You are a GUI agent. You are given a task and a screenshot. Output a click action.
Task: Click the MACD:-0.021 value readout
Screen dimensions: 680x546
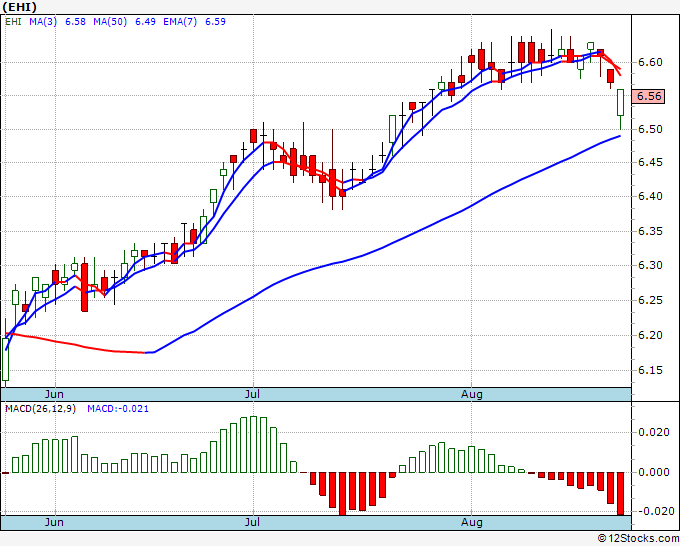click(118, 409)
